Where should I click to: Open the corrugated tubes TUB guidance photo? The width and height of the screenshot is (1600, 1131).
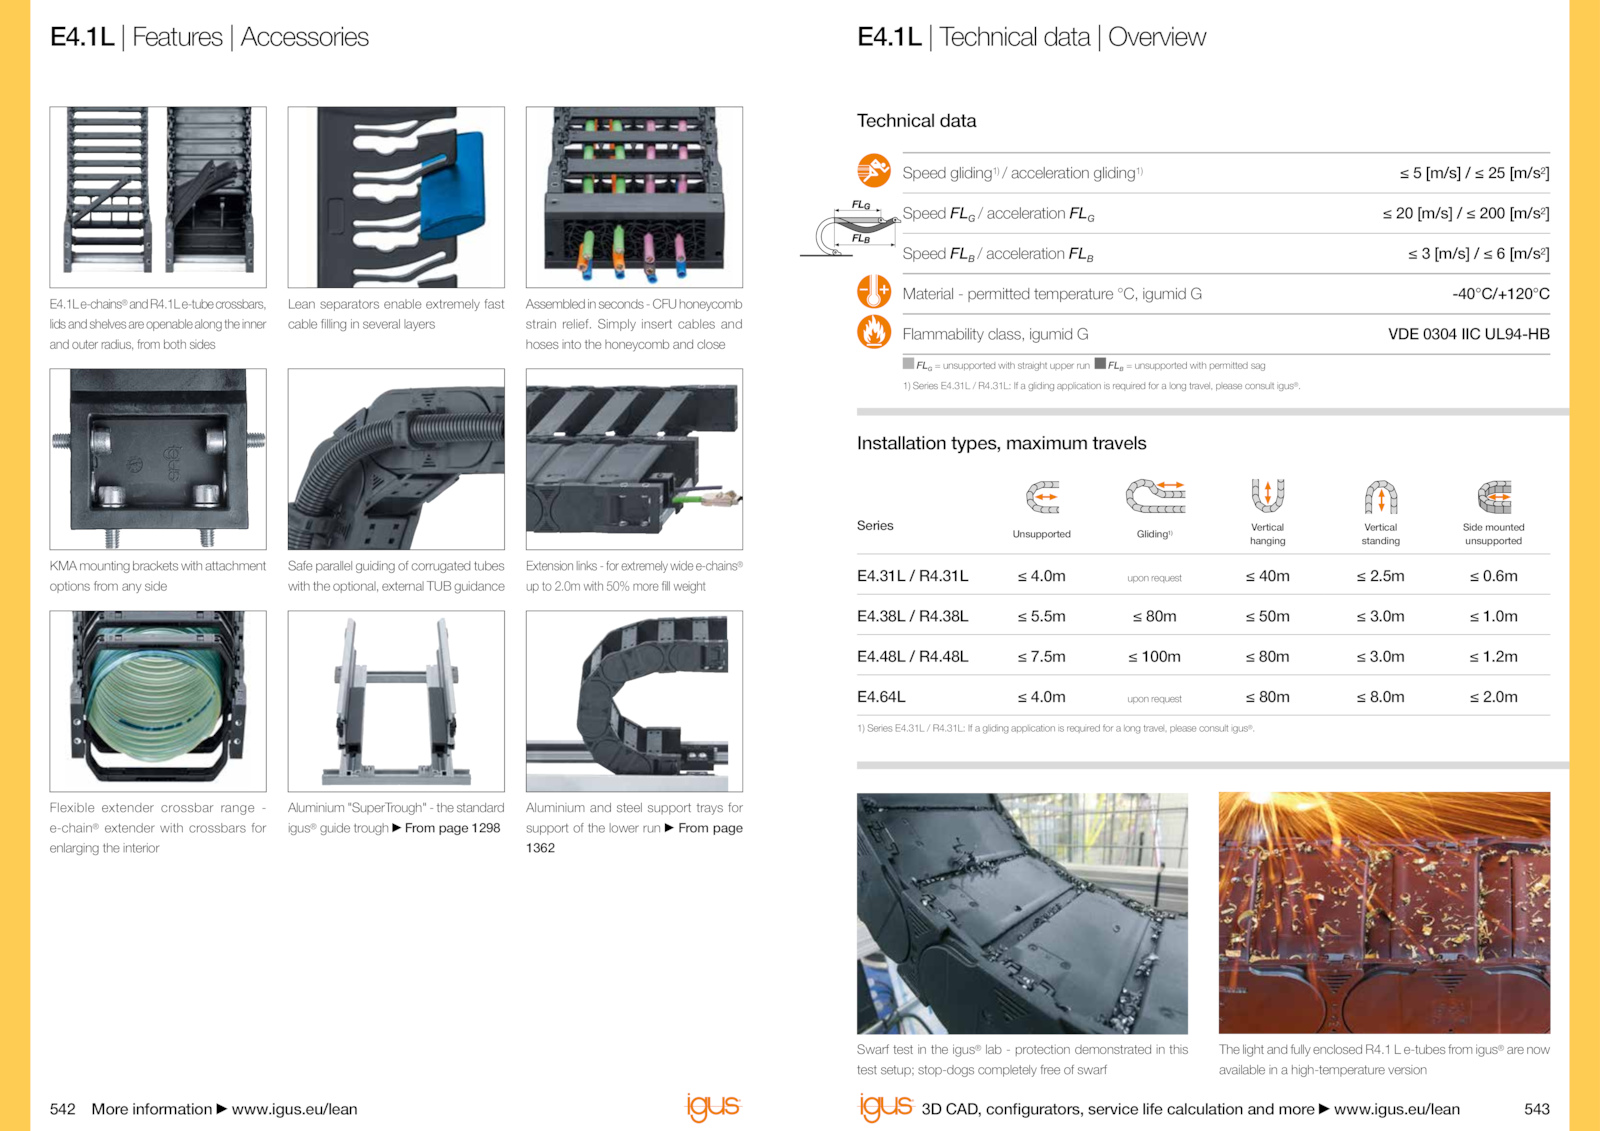pyautogui.click(x=396, y=459)
